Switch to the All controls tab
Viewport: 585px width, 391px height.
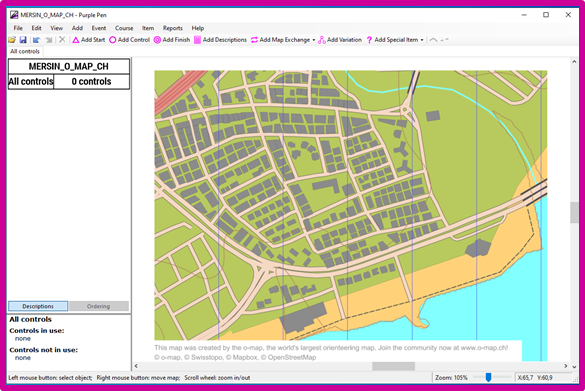click(x=25, y=51)
